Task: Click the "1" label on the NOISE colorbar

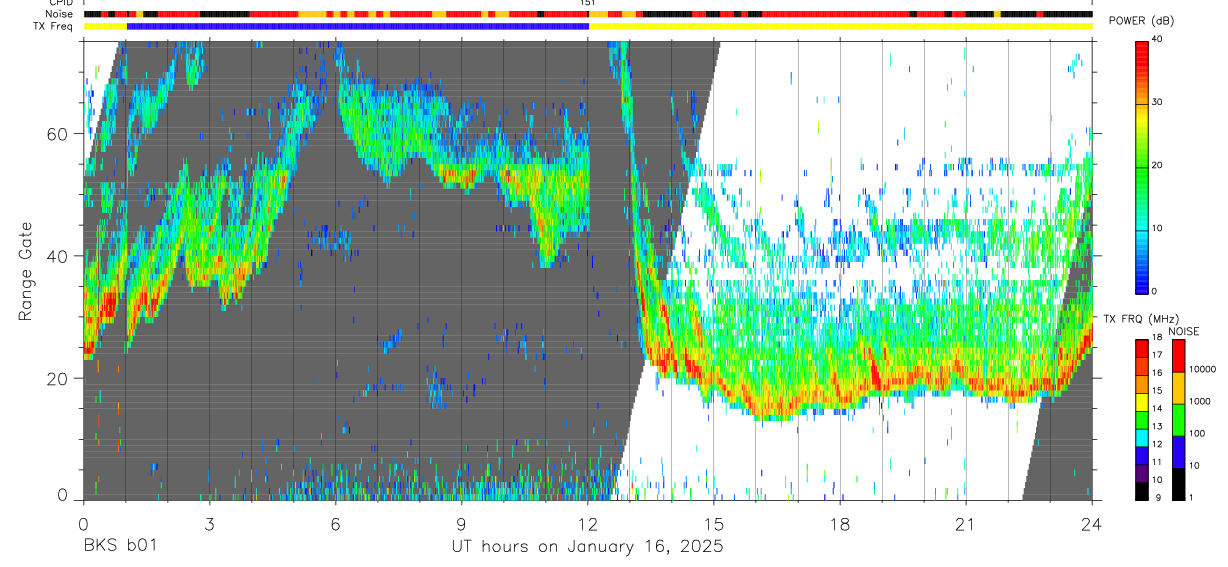Action: click(x=1191, y=498)
